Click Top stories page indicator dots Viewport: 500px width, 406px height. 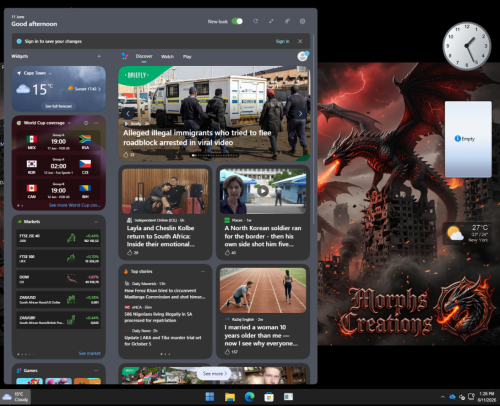[x=165, y=354]
